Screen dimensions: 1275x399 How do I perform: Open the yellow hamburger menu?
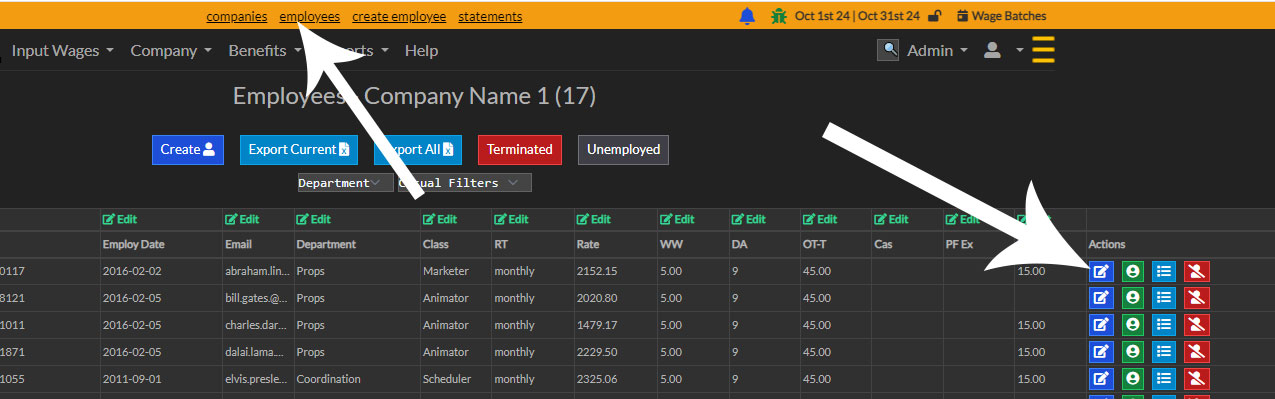pyautogui.click(x=1043, y=50)
